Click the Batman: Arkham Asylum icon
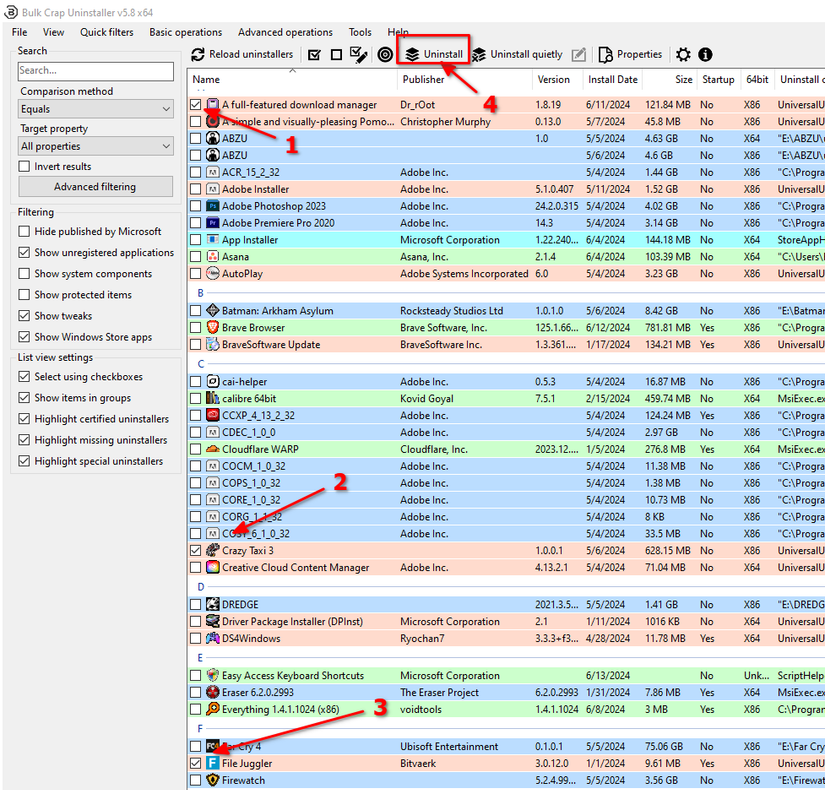Viewport: 825px width, 790px height. click(x=213, y=310)
